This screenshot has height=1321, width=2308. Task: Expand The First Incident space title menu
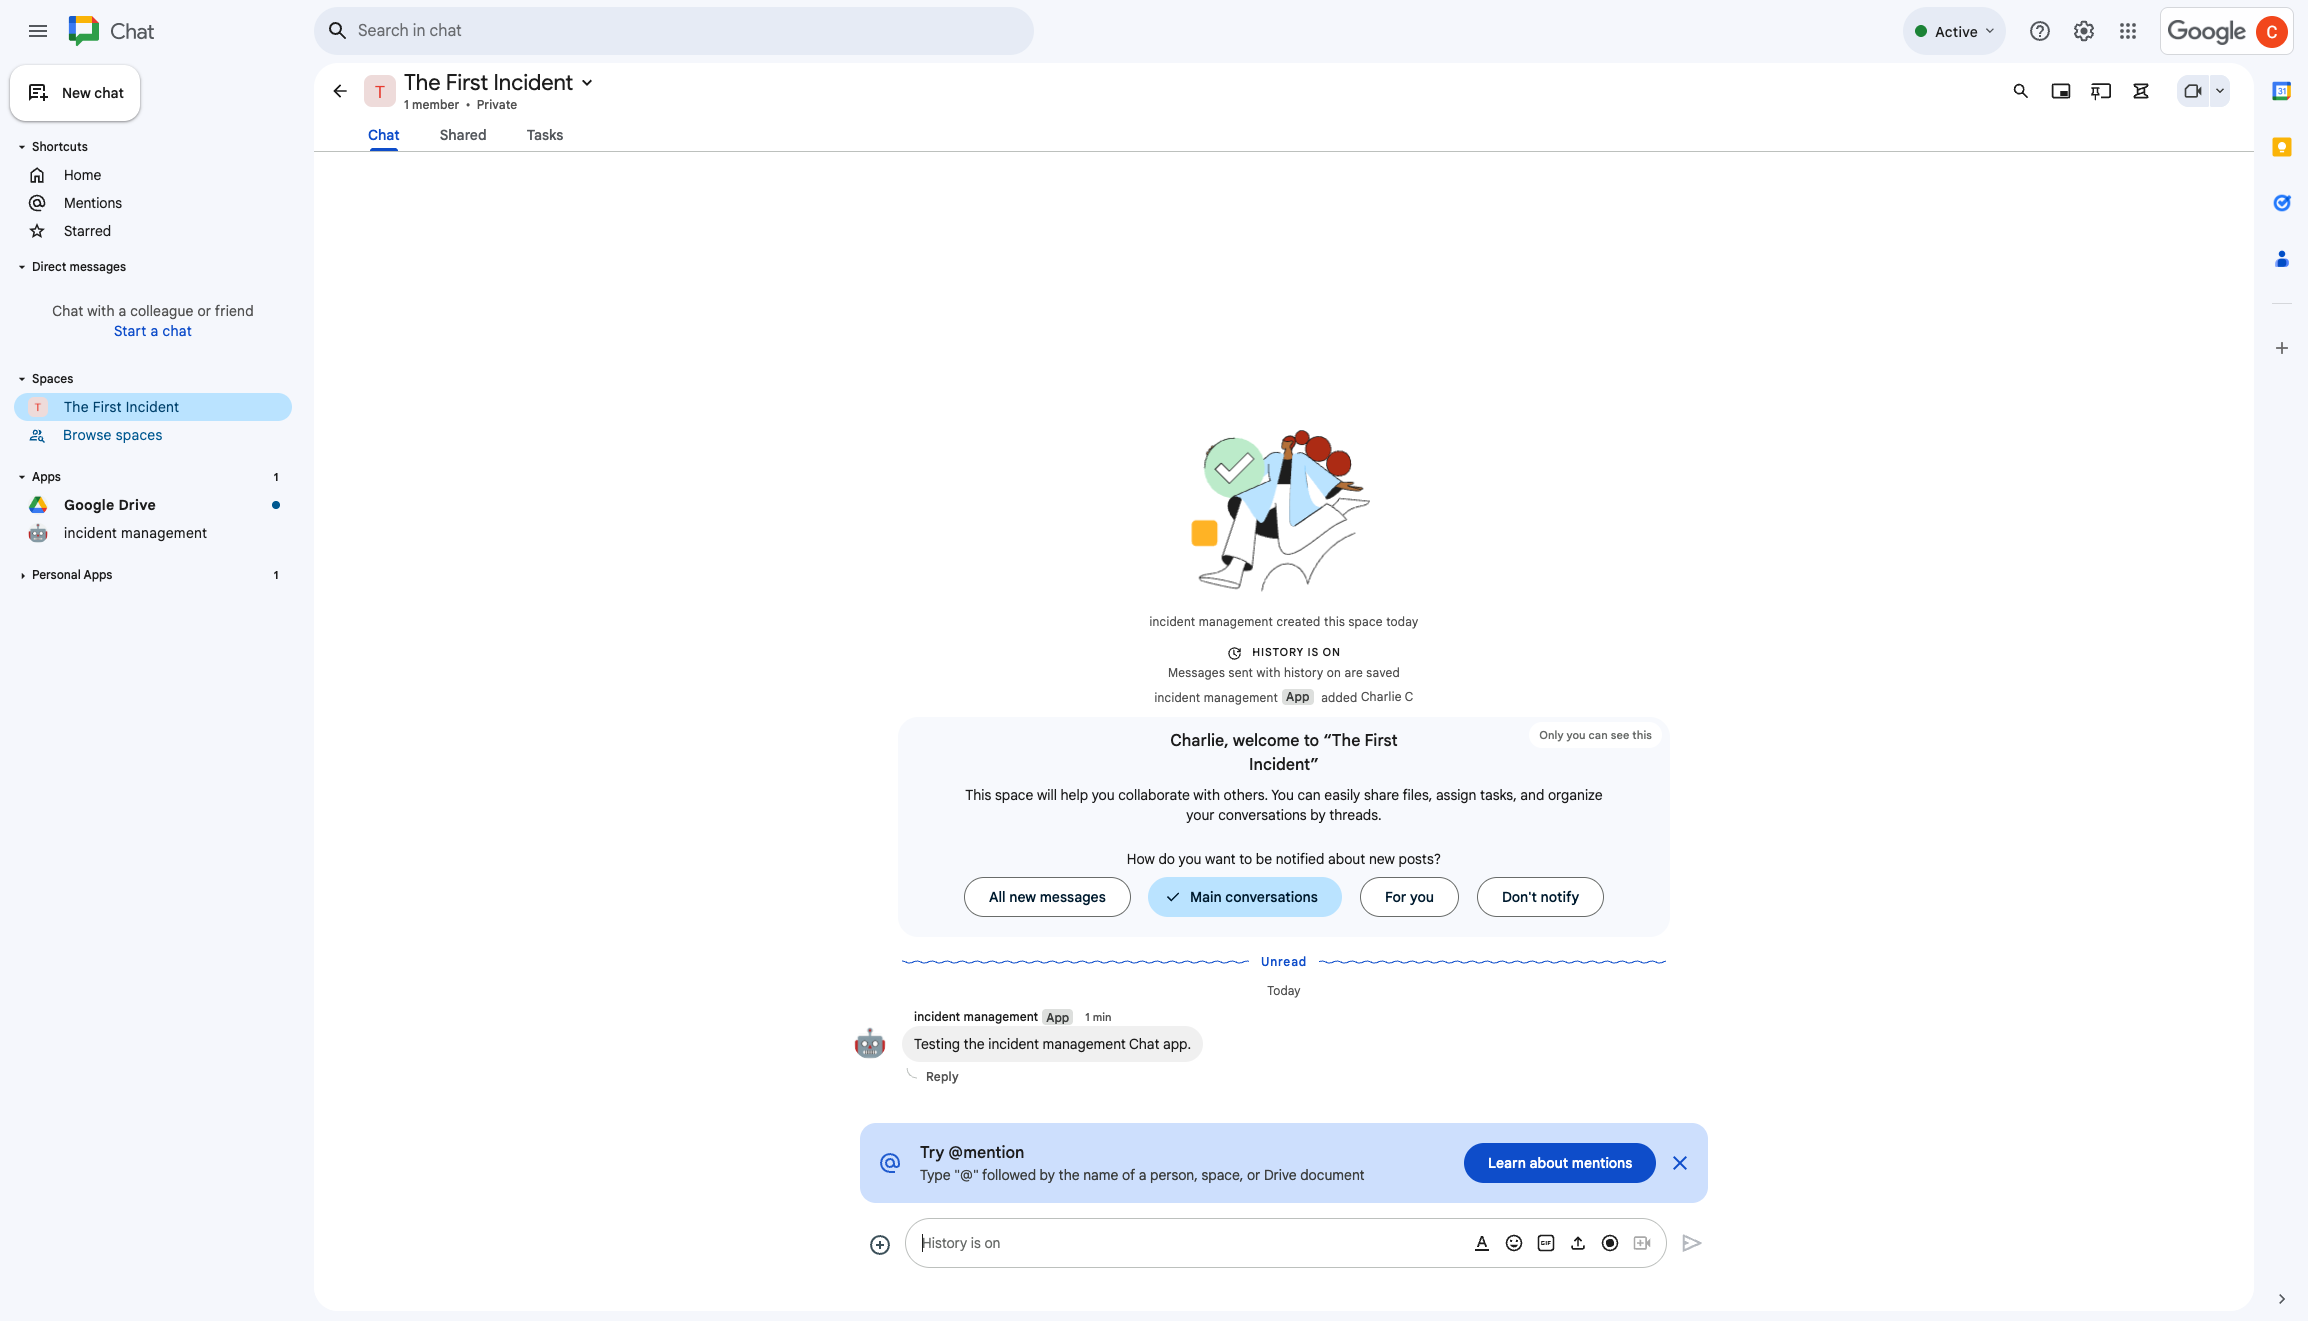pos(587,83)
